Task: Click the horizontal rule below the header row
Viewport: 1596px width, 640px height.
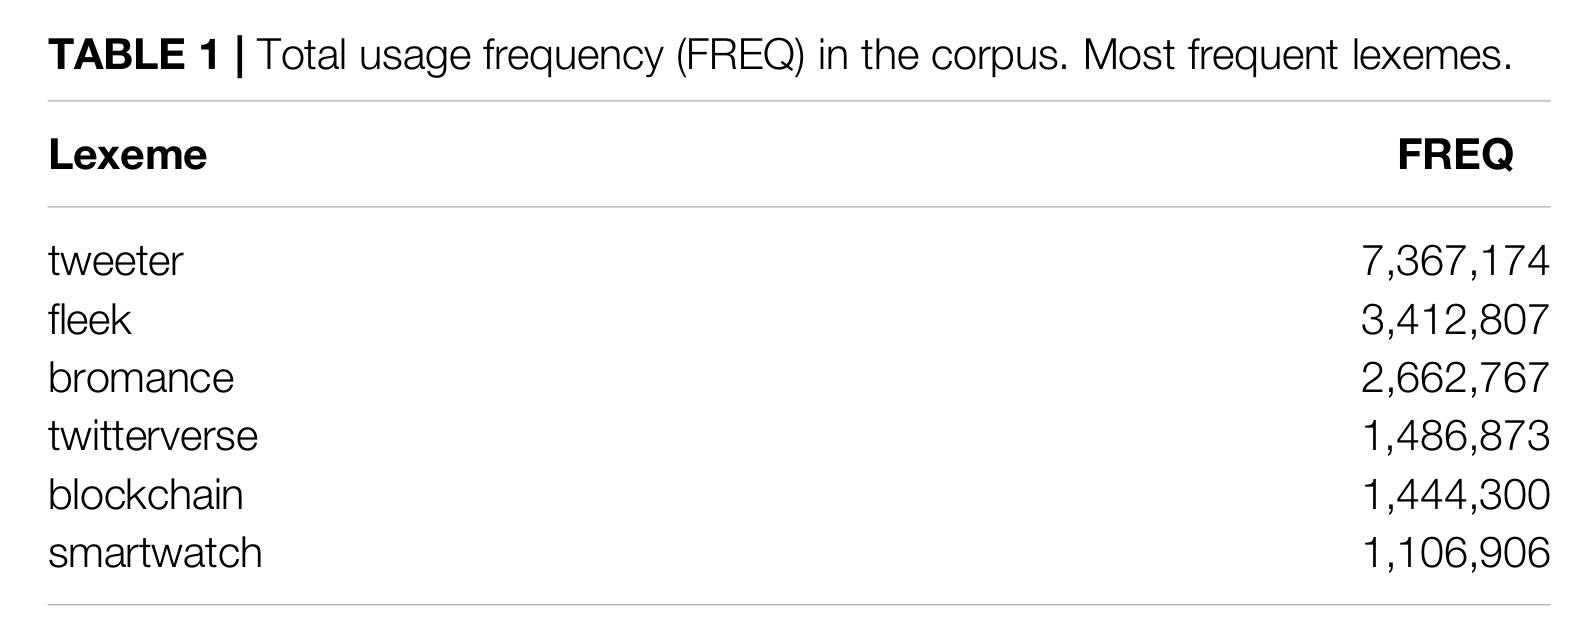Action: click(798, 207)
